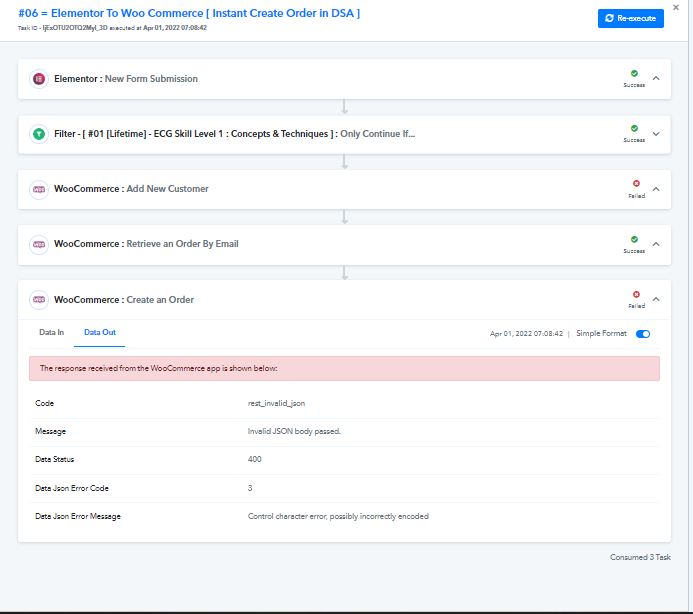Viewport: 693px width, 614px height.
Task: Collapse the Elementor New Form Submission step
Action: tap(656, 78)
